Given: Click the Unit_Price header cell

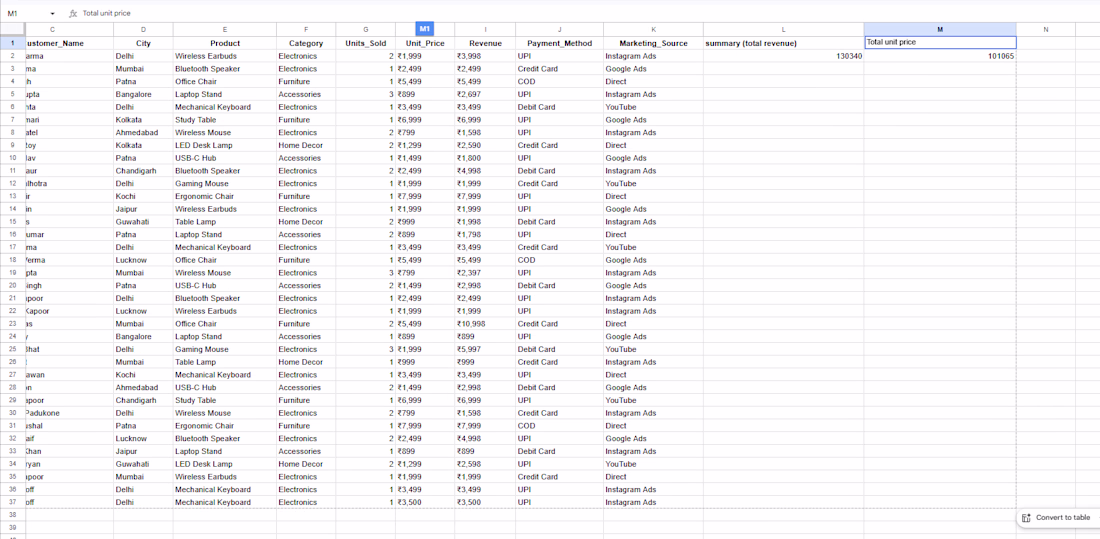Looking at the screenshot, I should click(x=425, y=43).
